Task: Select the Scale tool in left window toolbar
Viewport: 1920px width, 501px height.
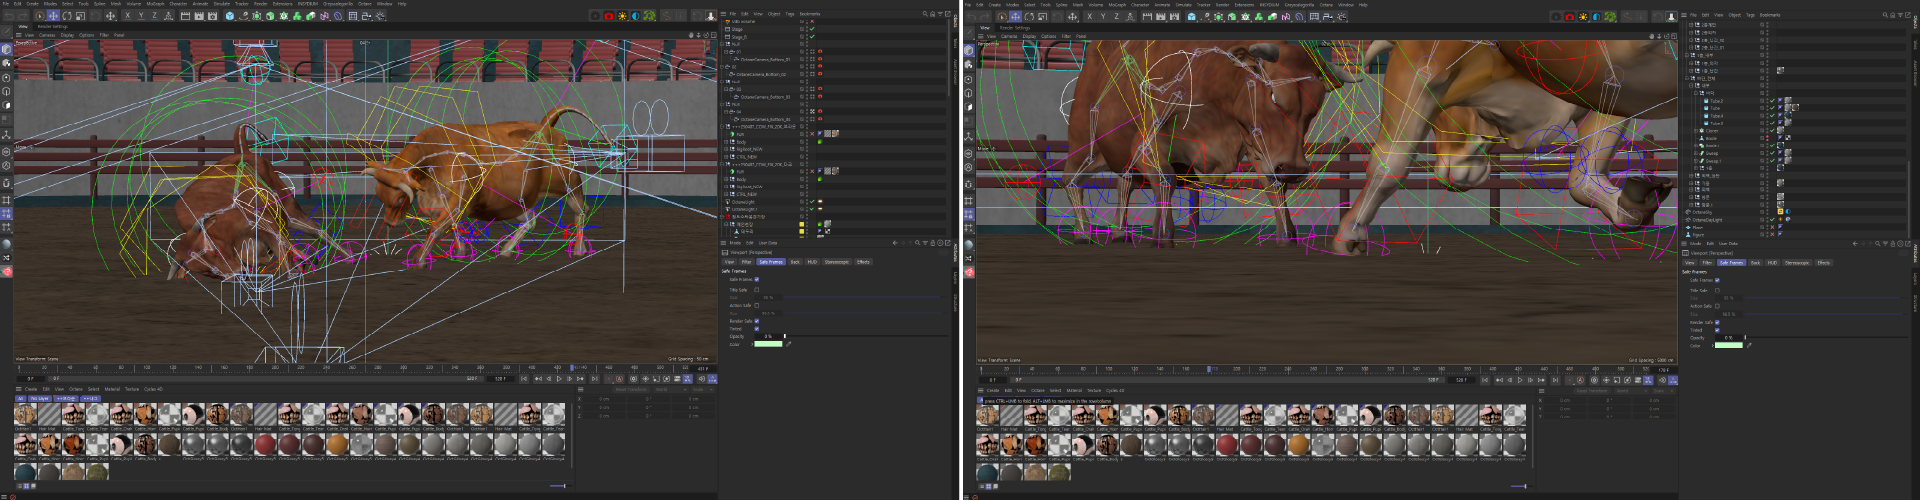Action: 80,16
